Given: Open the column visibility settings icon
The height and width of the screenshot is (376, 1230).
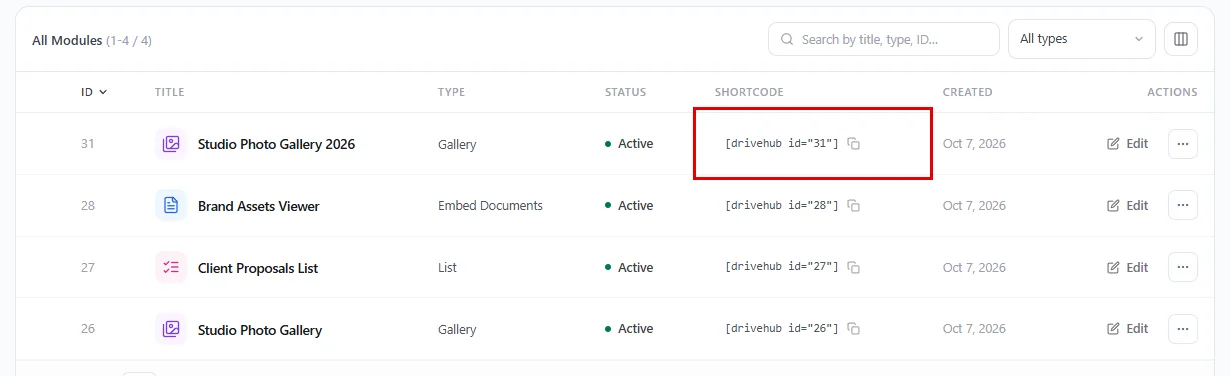Looking at the screenshot, I should click(x=1181, y=39).
